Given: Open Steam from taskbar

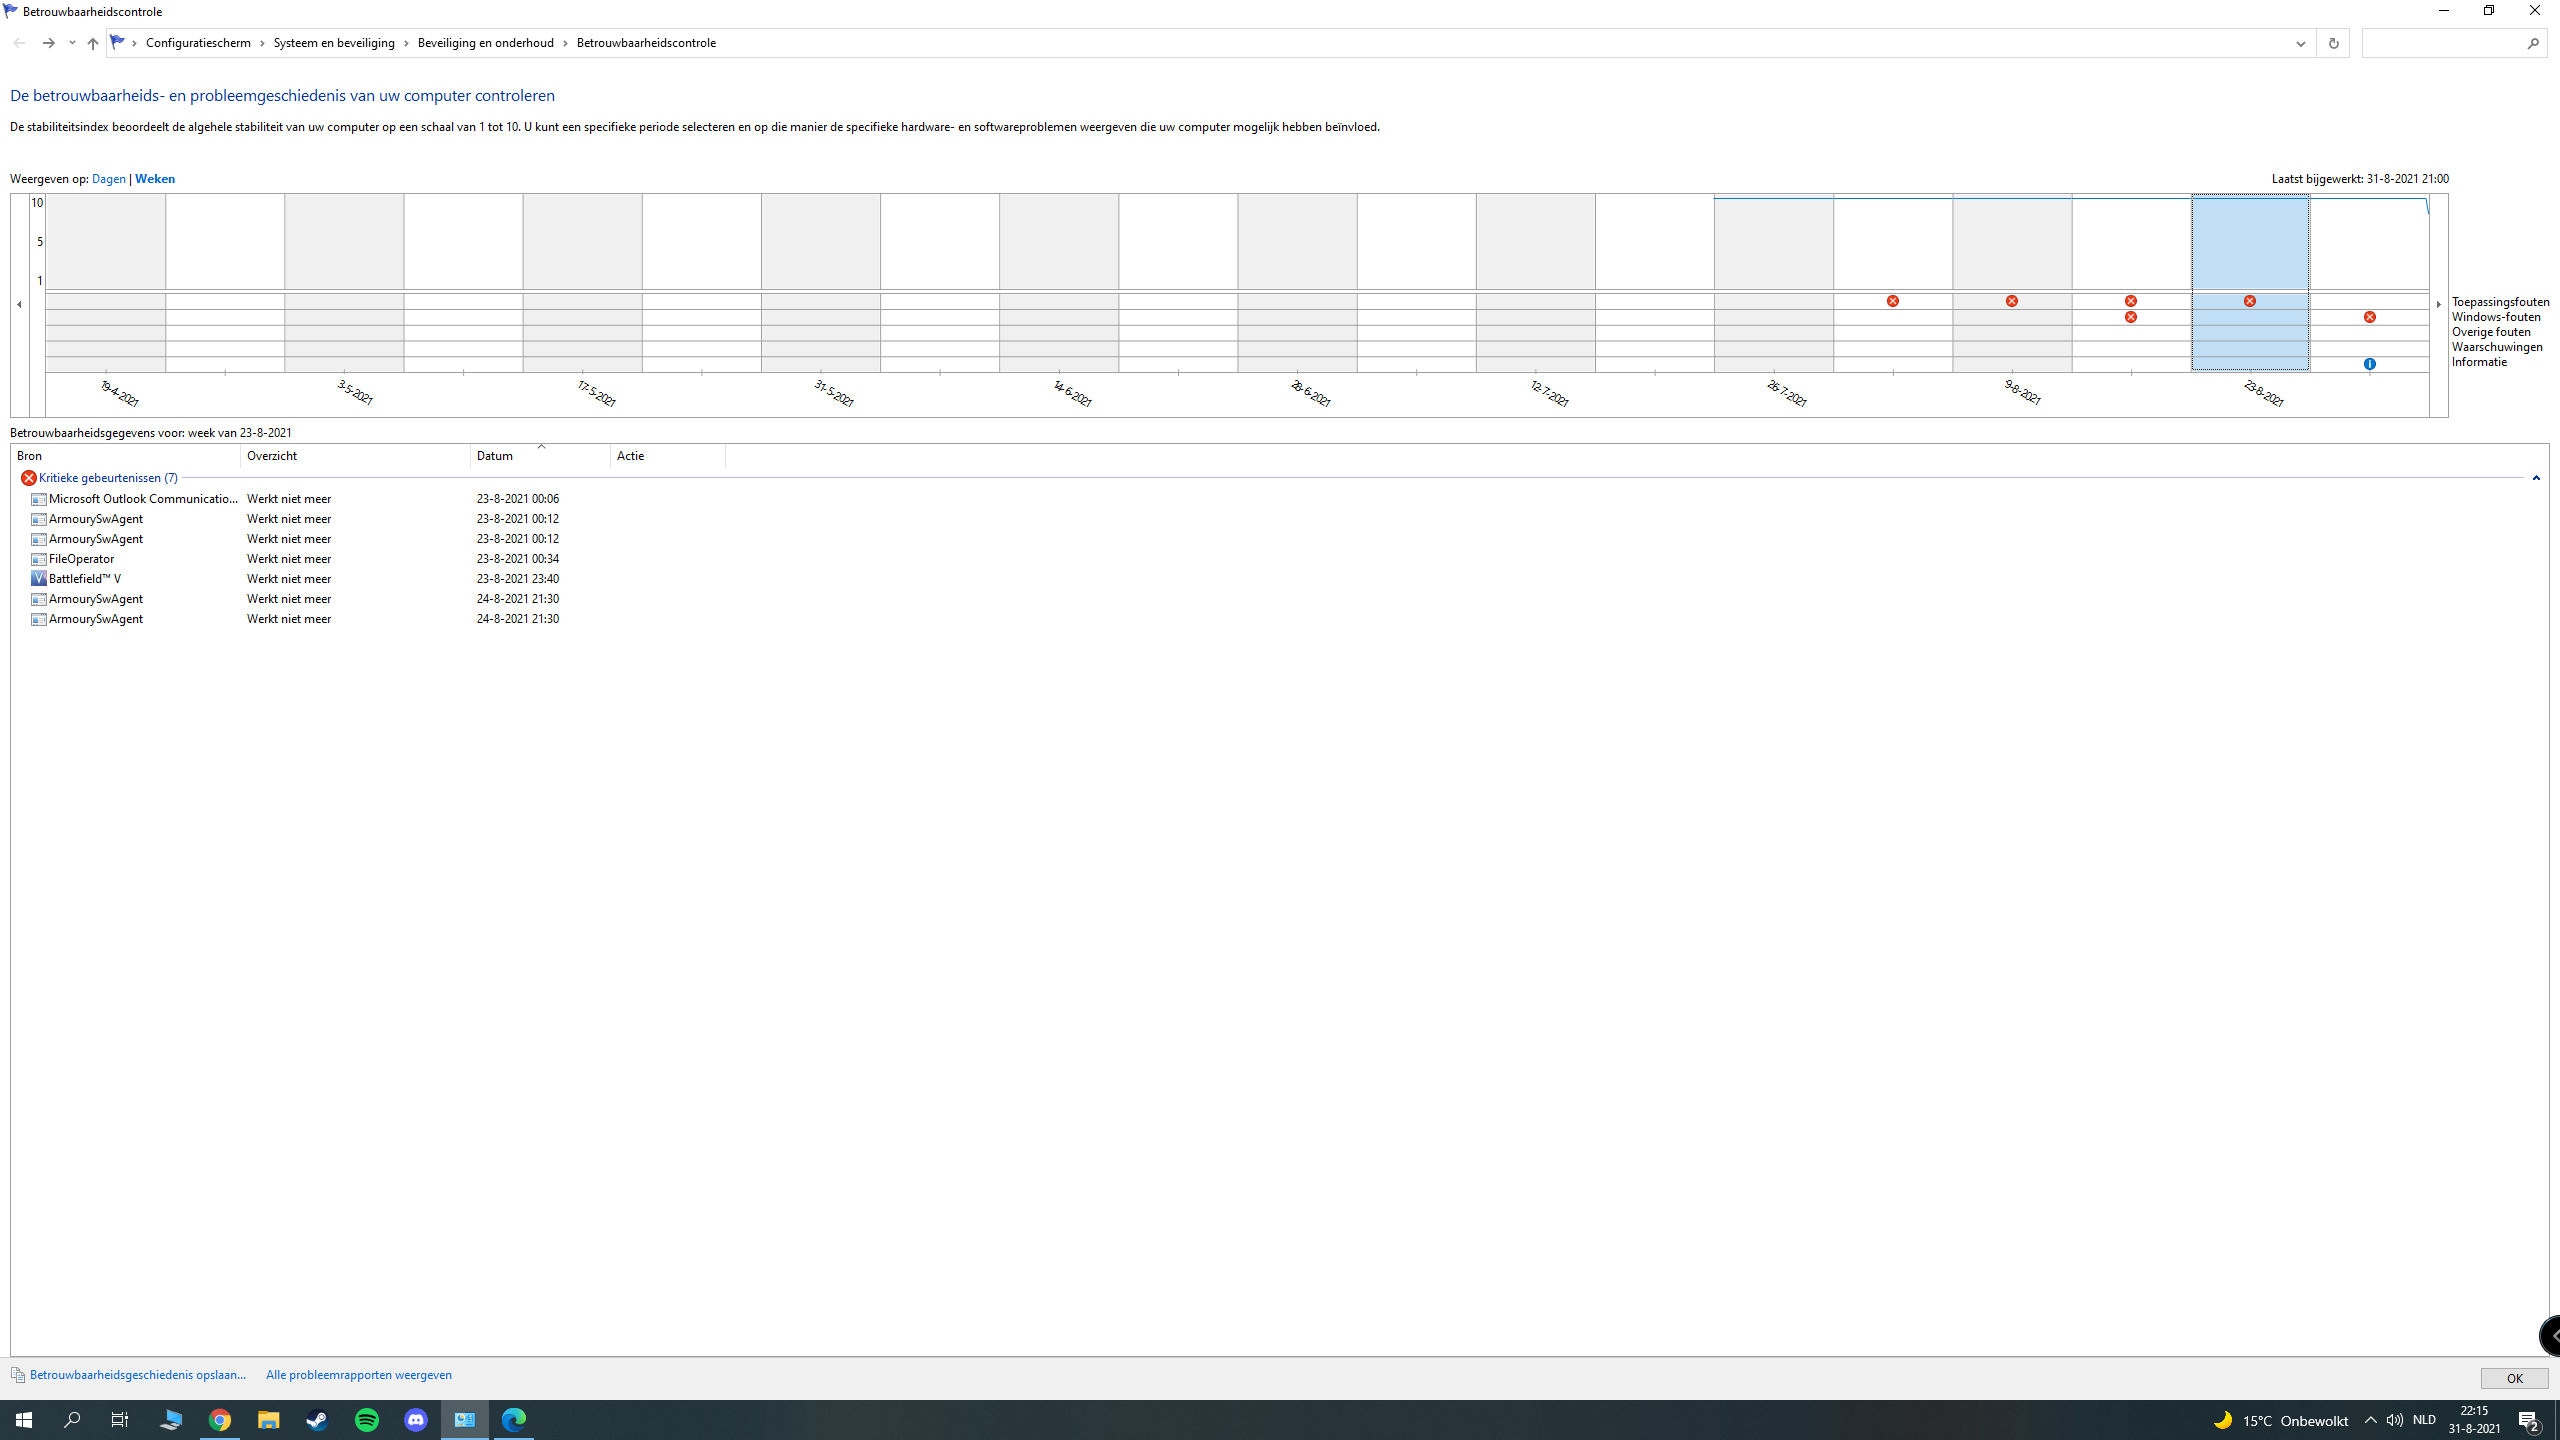Looking at the screenshot, I should pyautogui.click(x=318, y=1420).
